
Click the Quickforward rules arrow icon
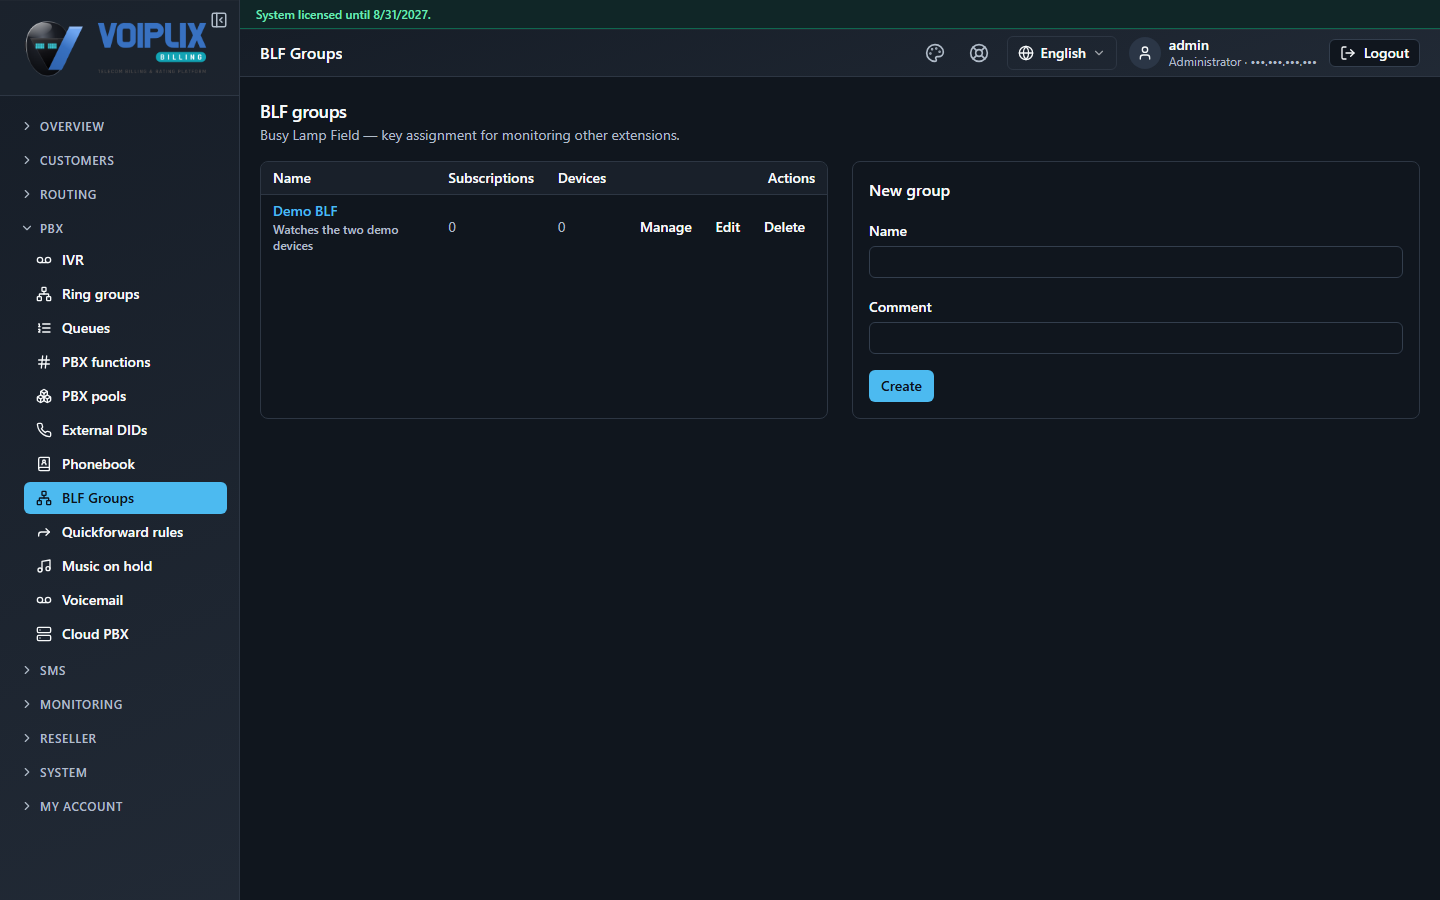pyautogui.click(x=44, y=532)
